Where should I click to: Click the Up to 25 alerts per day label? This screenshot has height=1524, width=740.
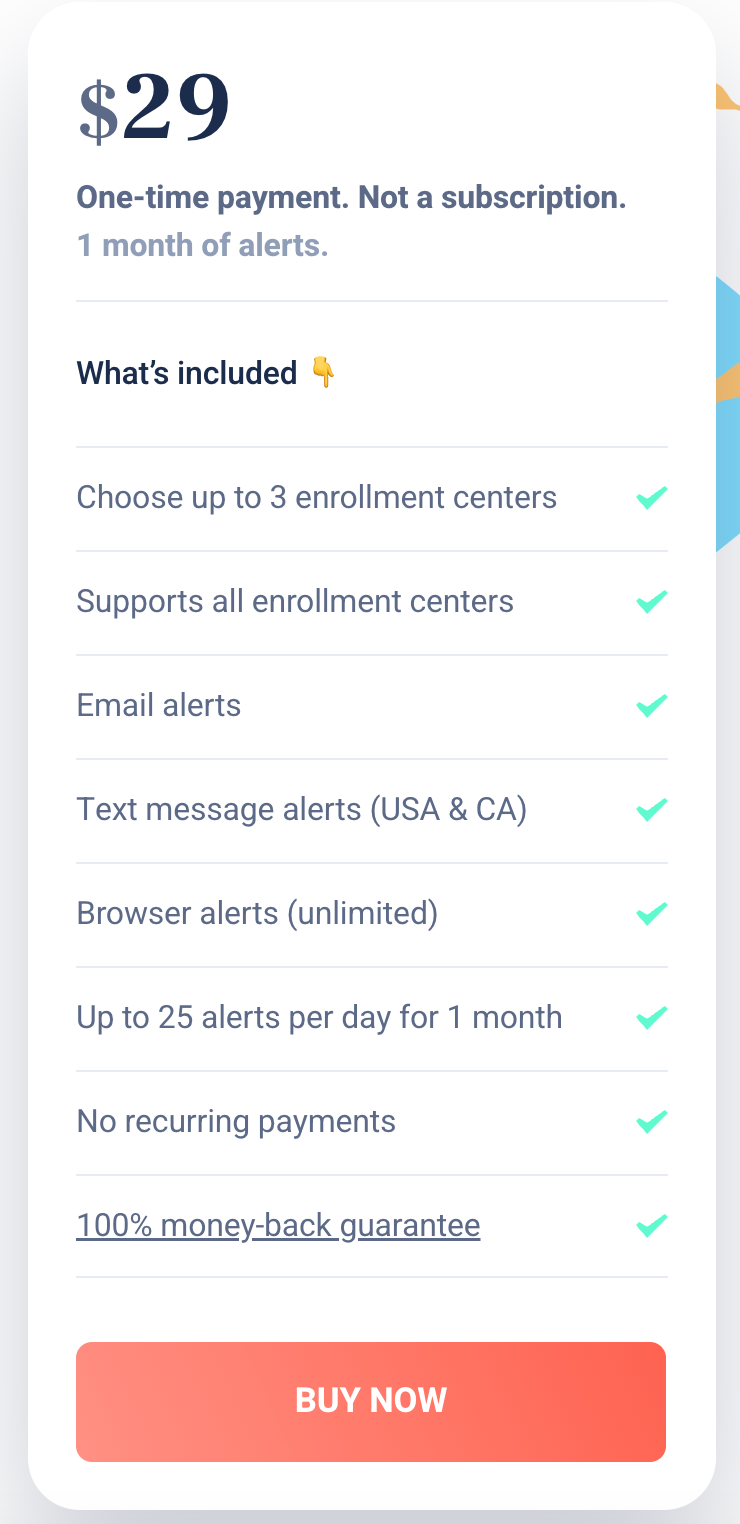point(319,1017)
